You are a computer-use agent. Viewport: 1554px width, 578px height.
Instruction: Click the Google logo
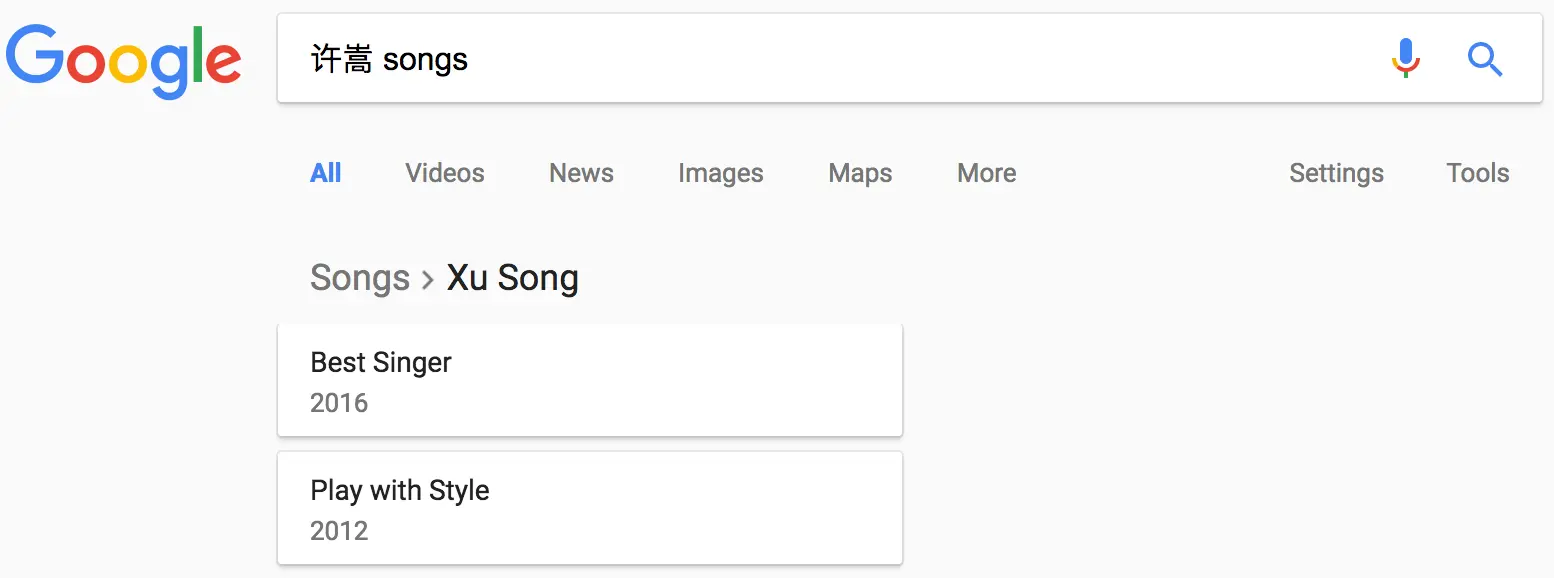tap(123, 60)
